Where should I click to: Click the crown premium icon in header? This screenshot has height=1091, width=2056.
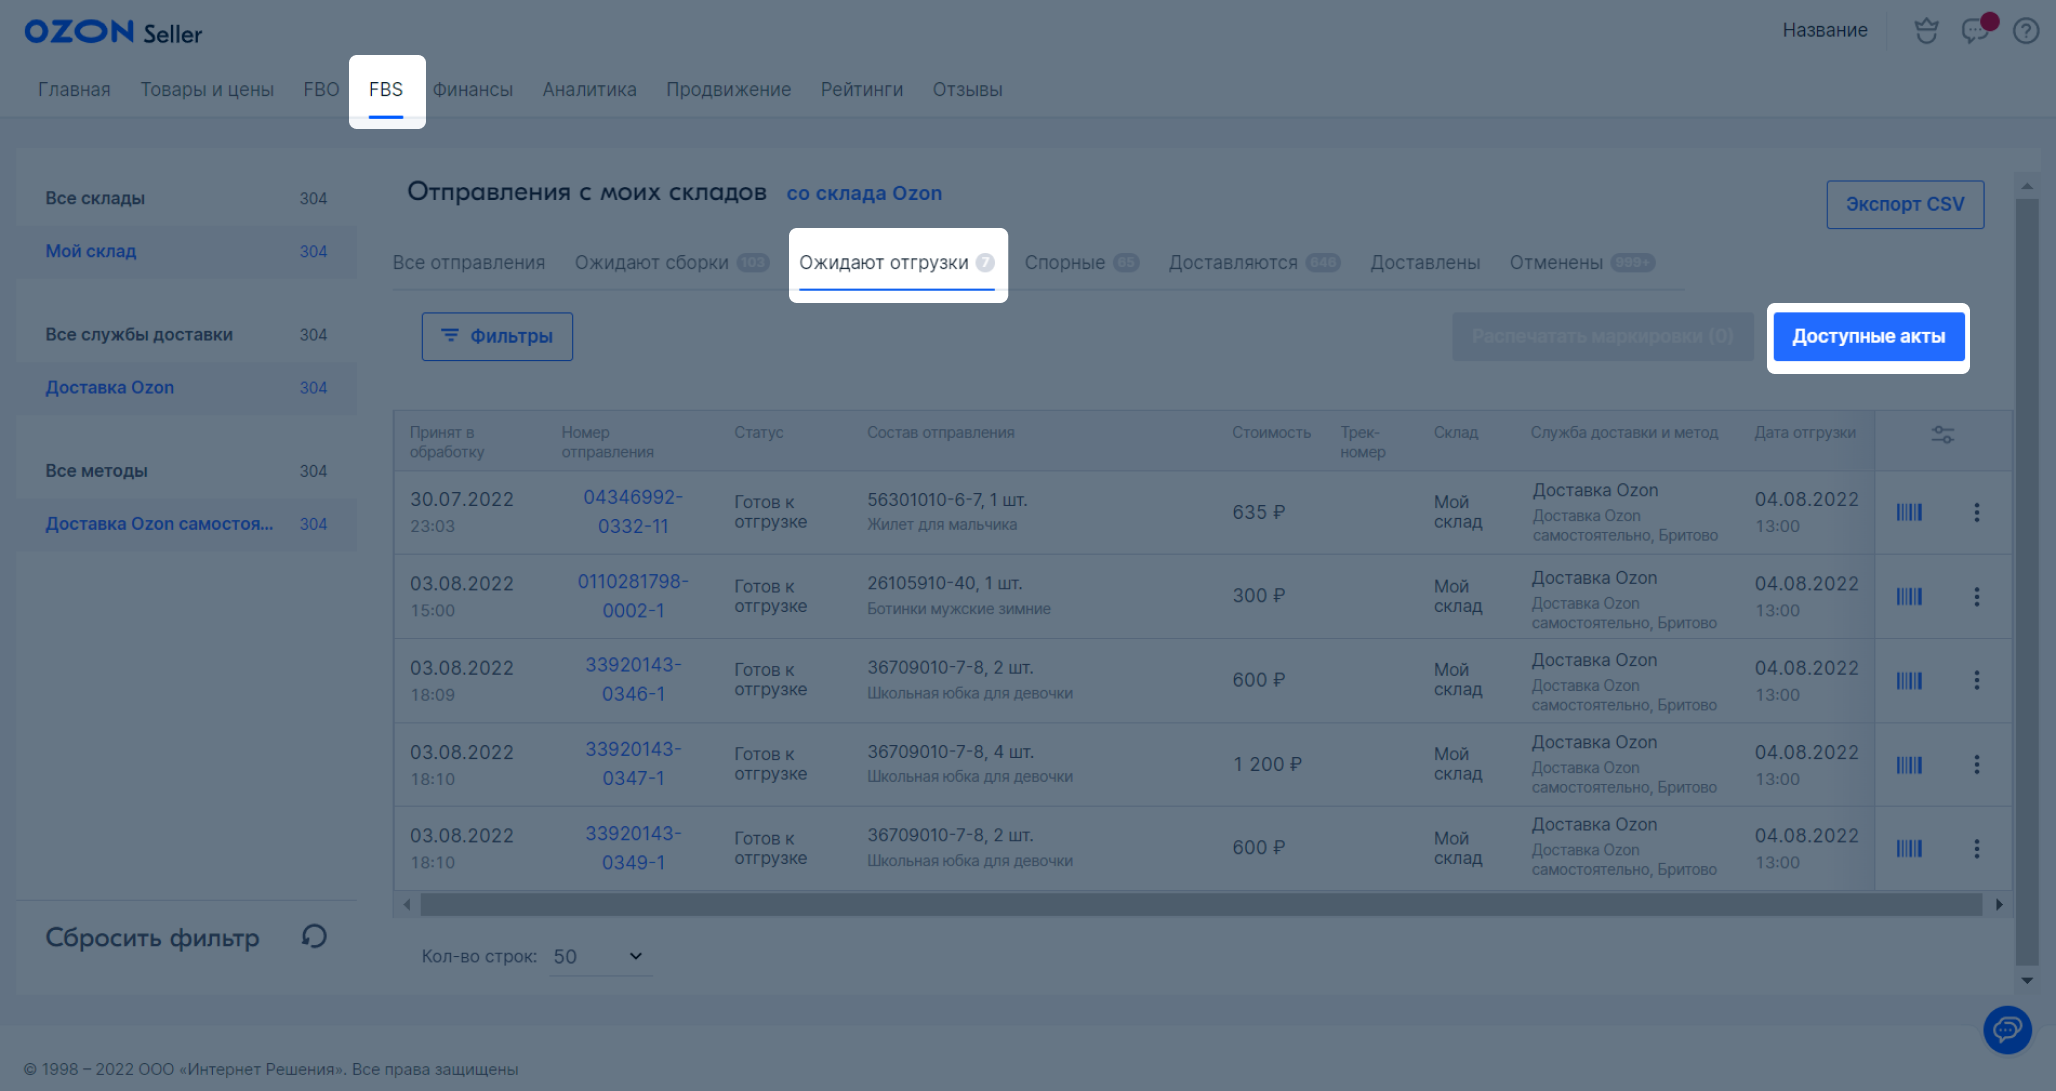tap(1926, 31)
